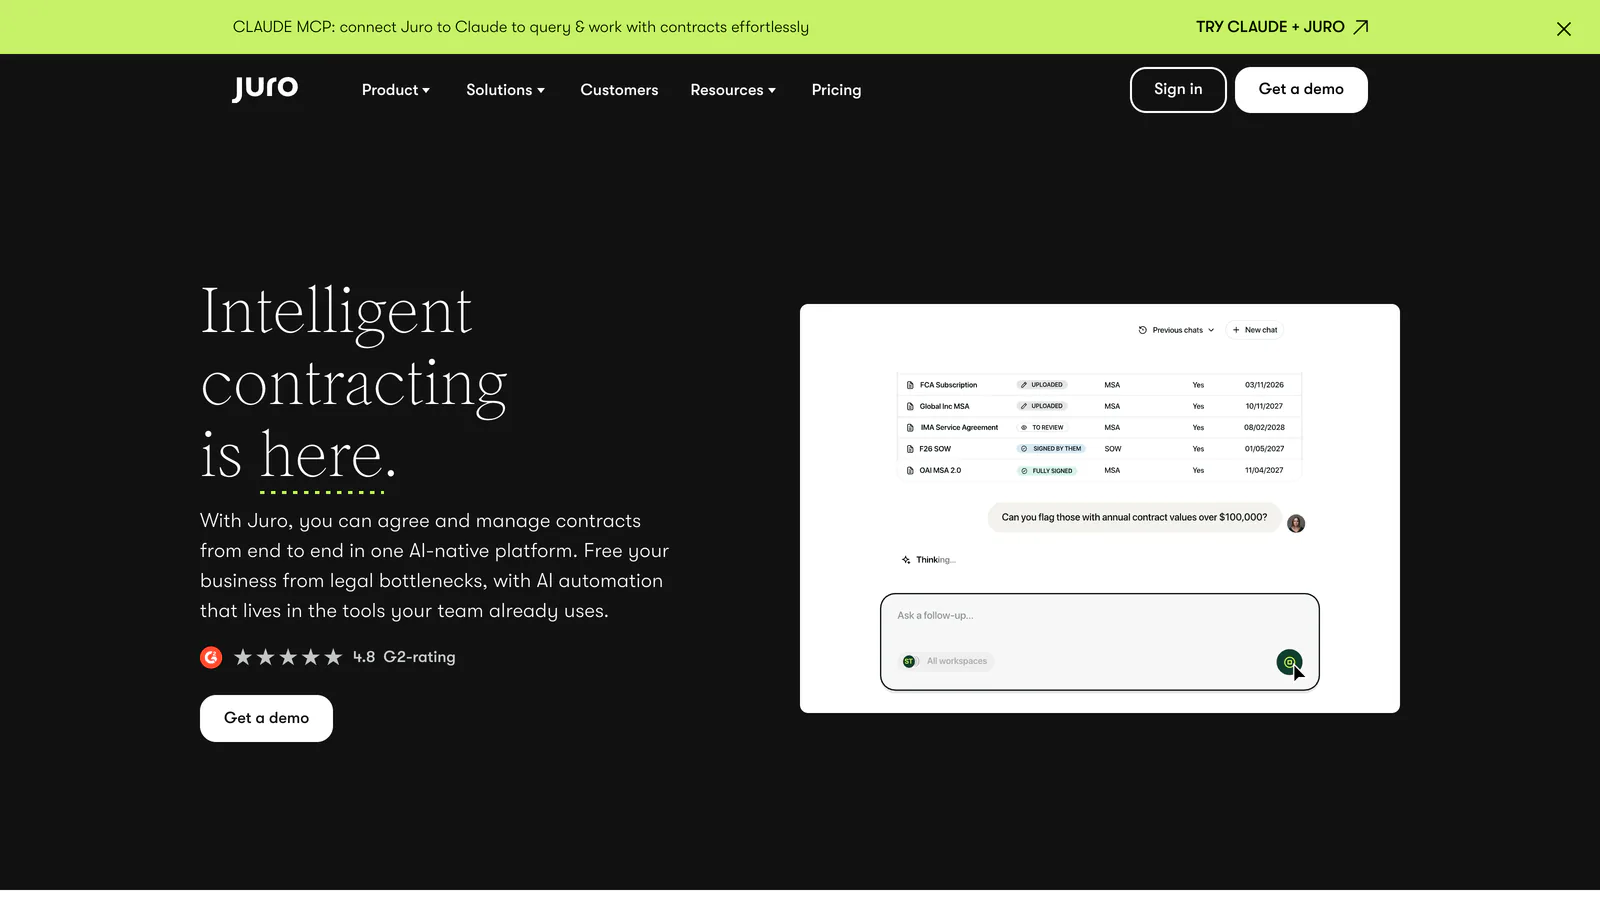Click the SOW type cell in F26 row

(x=1113, y=449)
